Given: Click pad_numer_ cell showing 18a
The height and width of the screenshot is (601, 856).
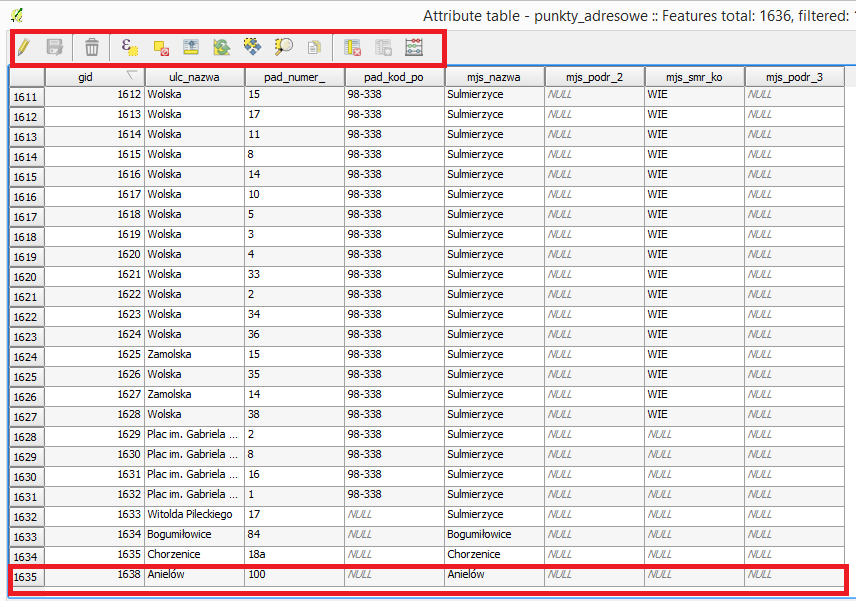Looking at the screenshot, I should pos(295,554).
